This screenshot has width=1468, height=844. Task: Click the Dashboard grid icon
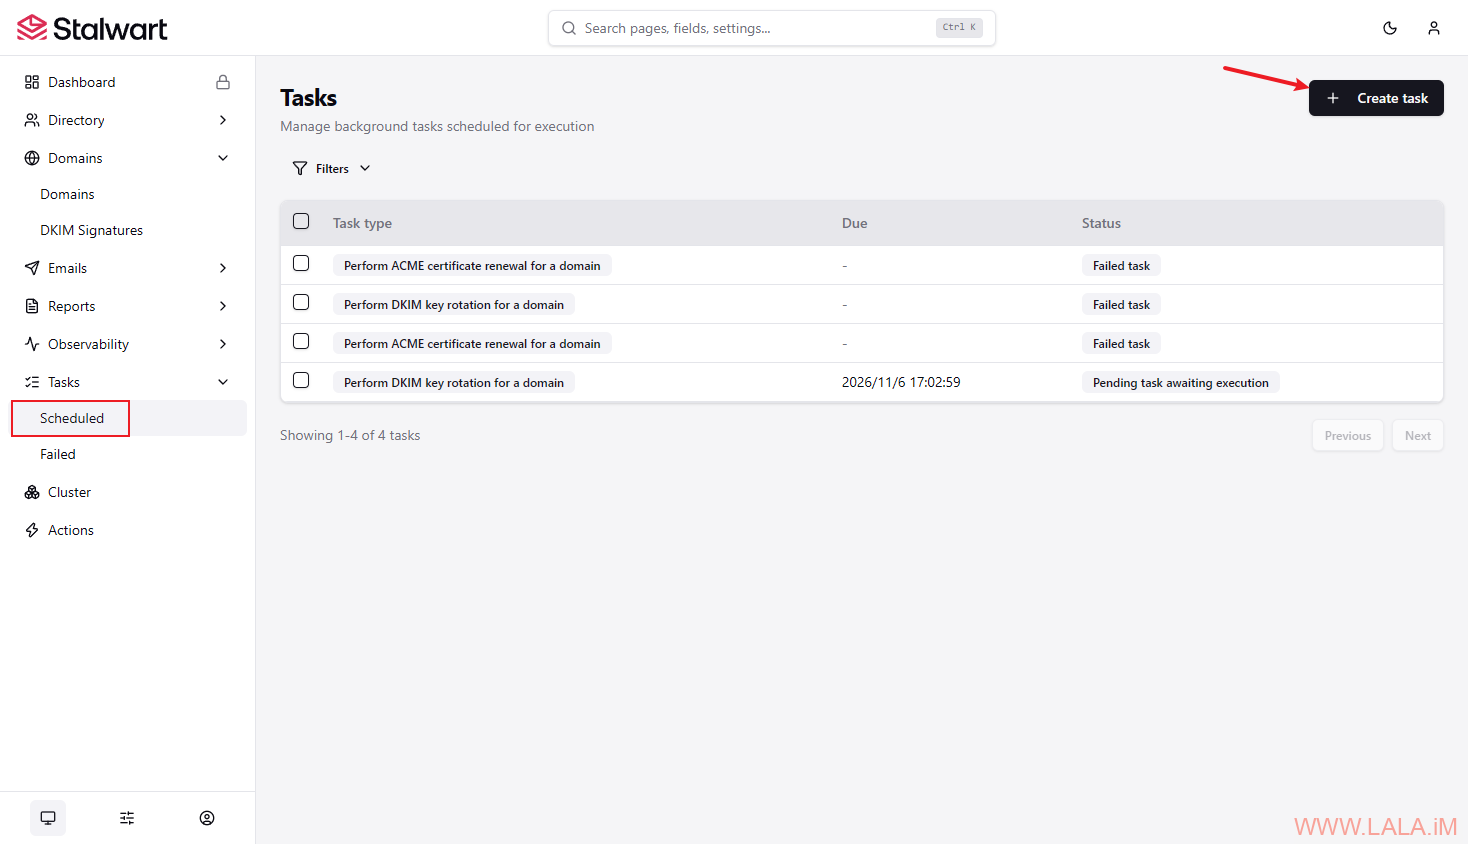pyautogui.click(x=32, y=82)
